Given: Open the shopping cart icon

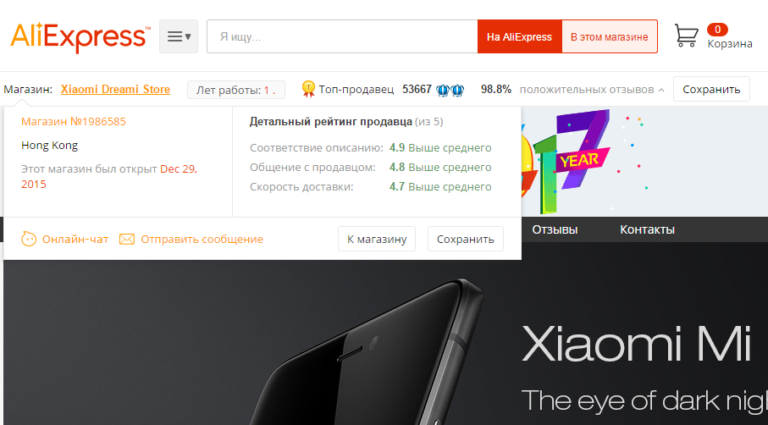Looking at the screenshot, I should click(x=686, y=36).
